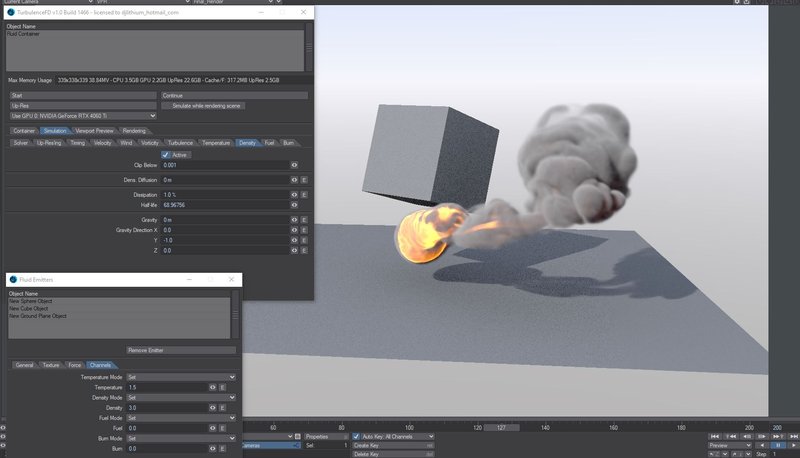Click the Clip Below value field
This screenshot has height=458, width=800.
pos(226,165)
